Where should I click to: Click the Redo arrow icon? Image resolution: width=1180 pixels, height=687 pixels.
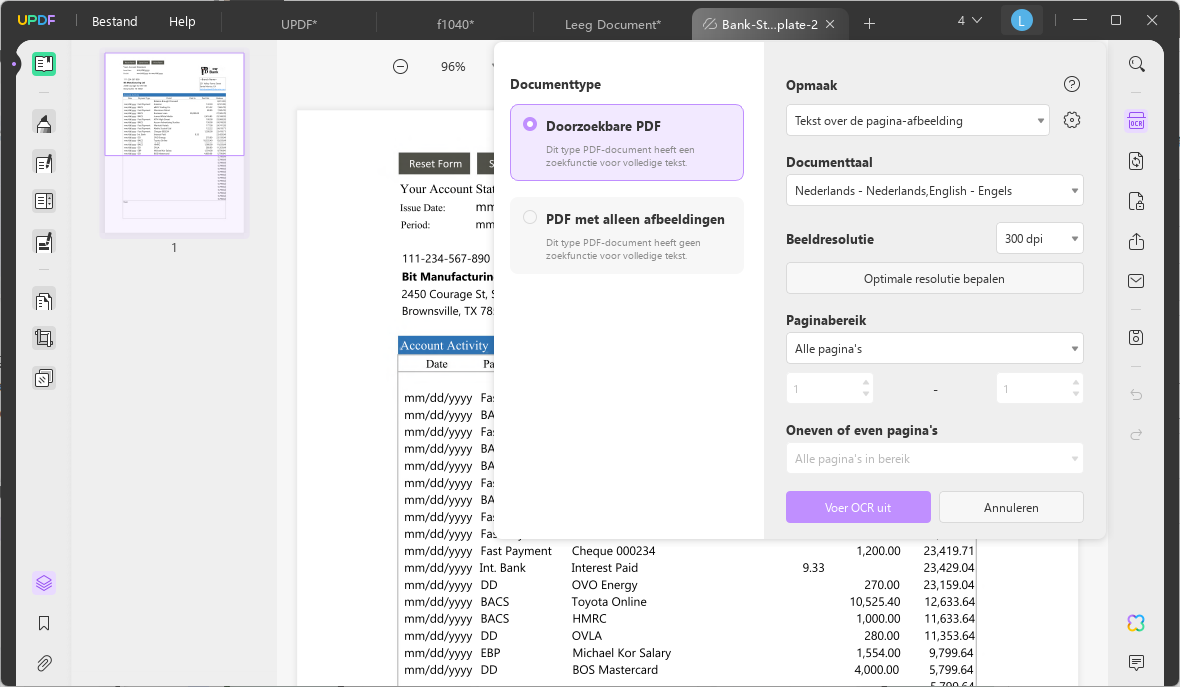point(1136,434)
